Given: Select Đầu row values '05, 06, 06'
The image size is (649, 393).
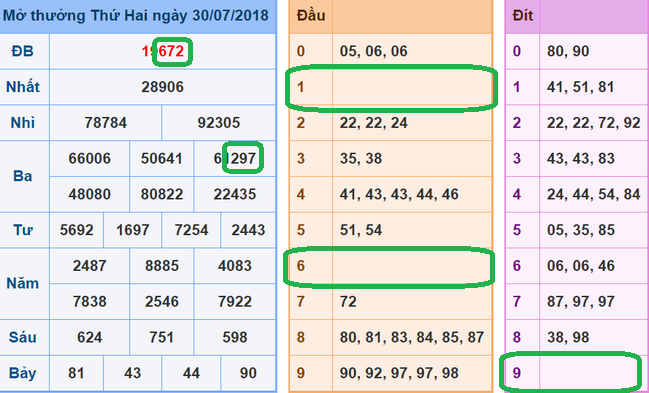Looking at the screenshot, I should pyautogui.click(x=374, y=51).
